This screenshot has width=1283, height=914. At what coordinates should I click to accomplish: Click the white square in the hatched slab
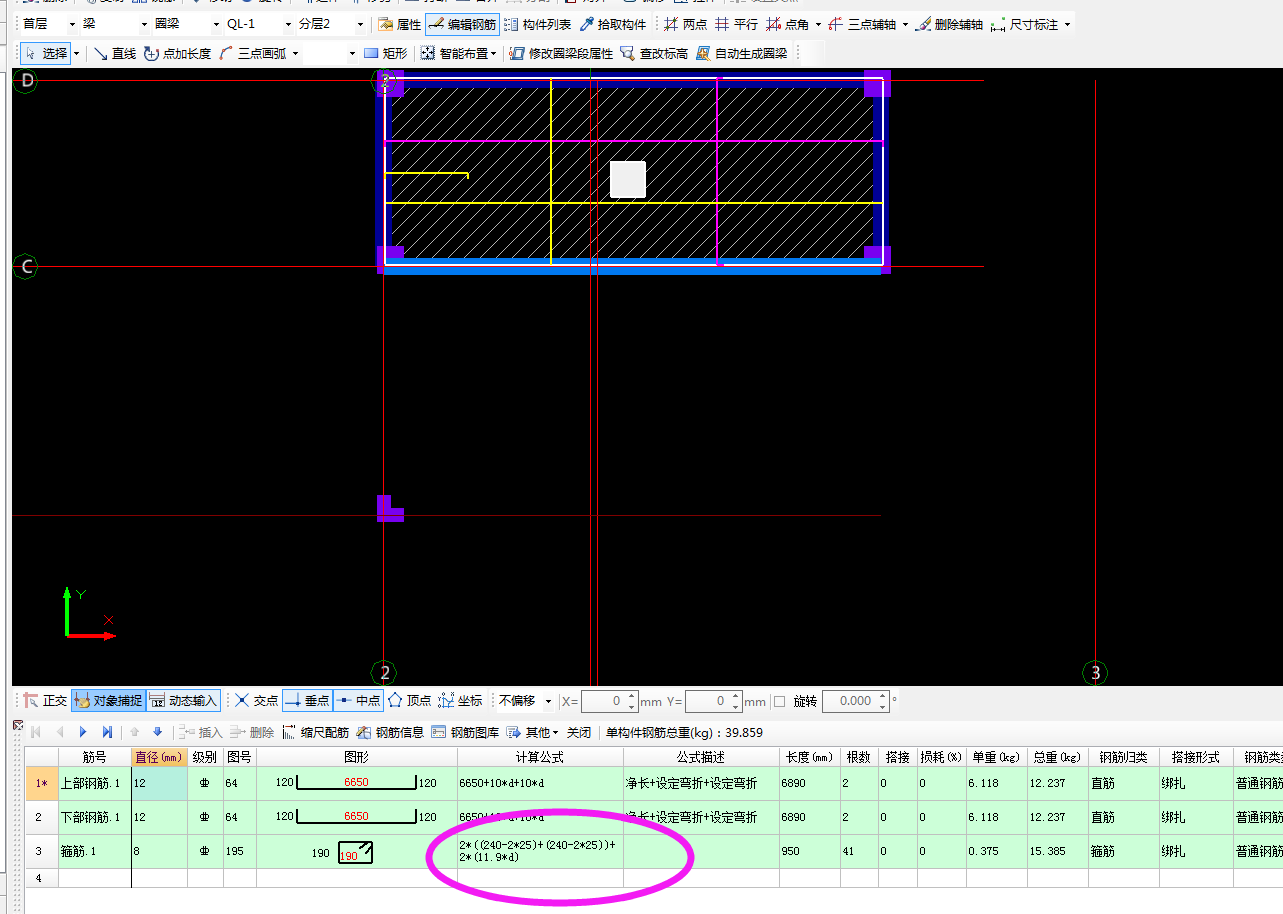pos(628,179)
